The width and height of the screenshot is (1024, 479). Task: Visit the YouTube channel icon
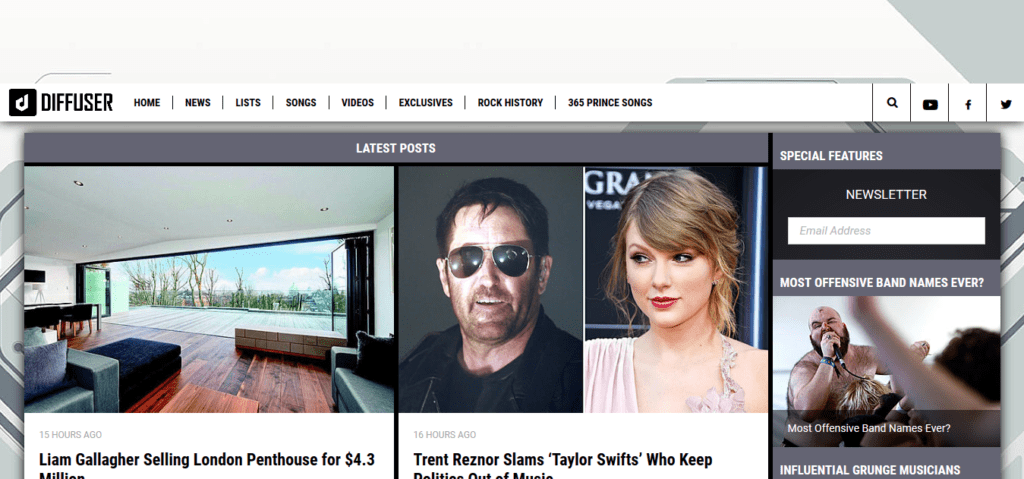[930, 104]
